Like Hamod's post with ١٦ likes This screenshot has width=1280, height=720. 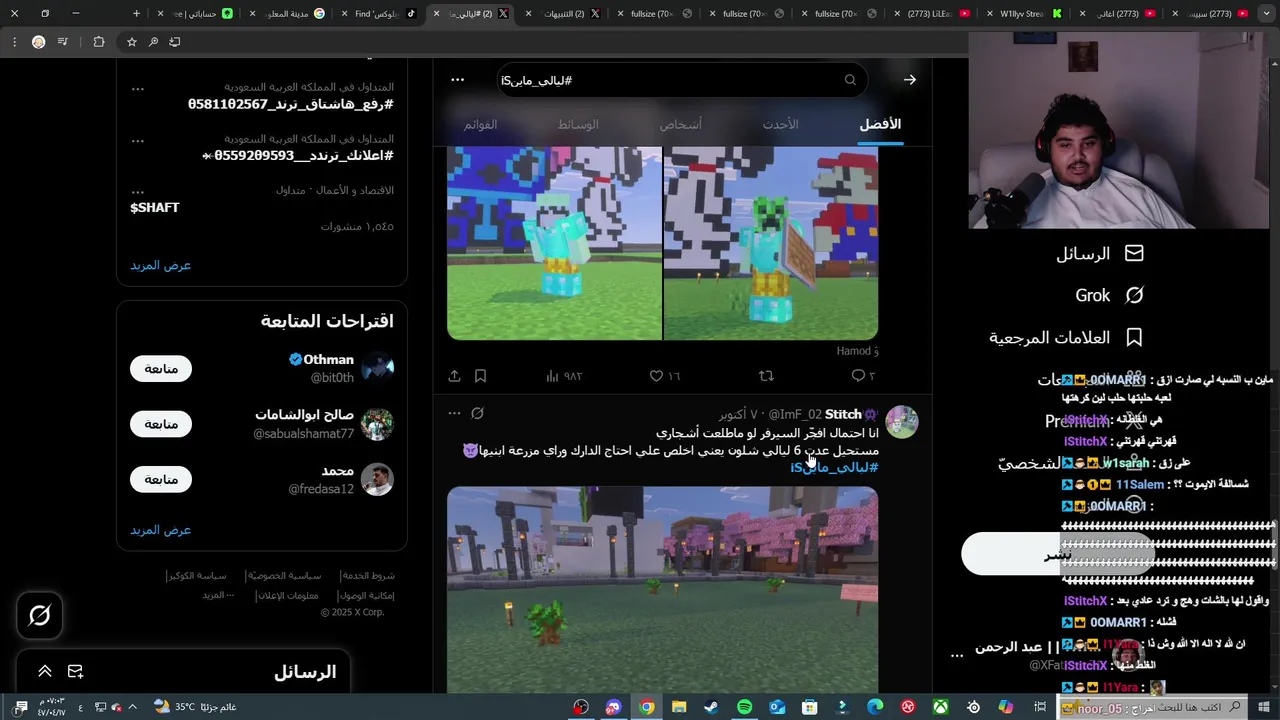pyautogui.click(x=665, y=376)
